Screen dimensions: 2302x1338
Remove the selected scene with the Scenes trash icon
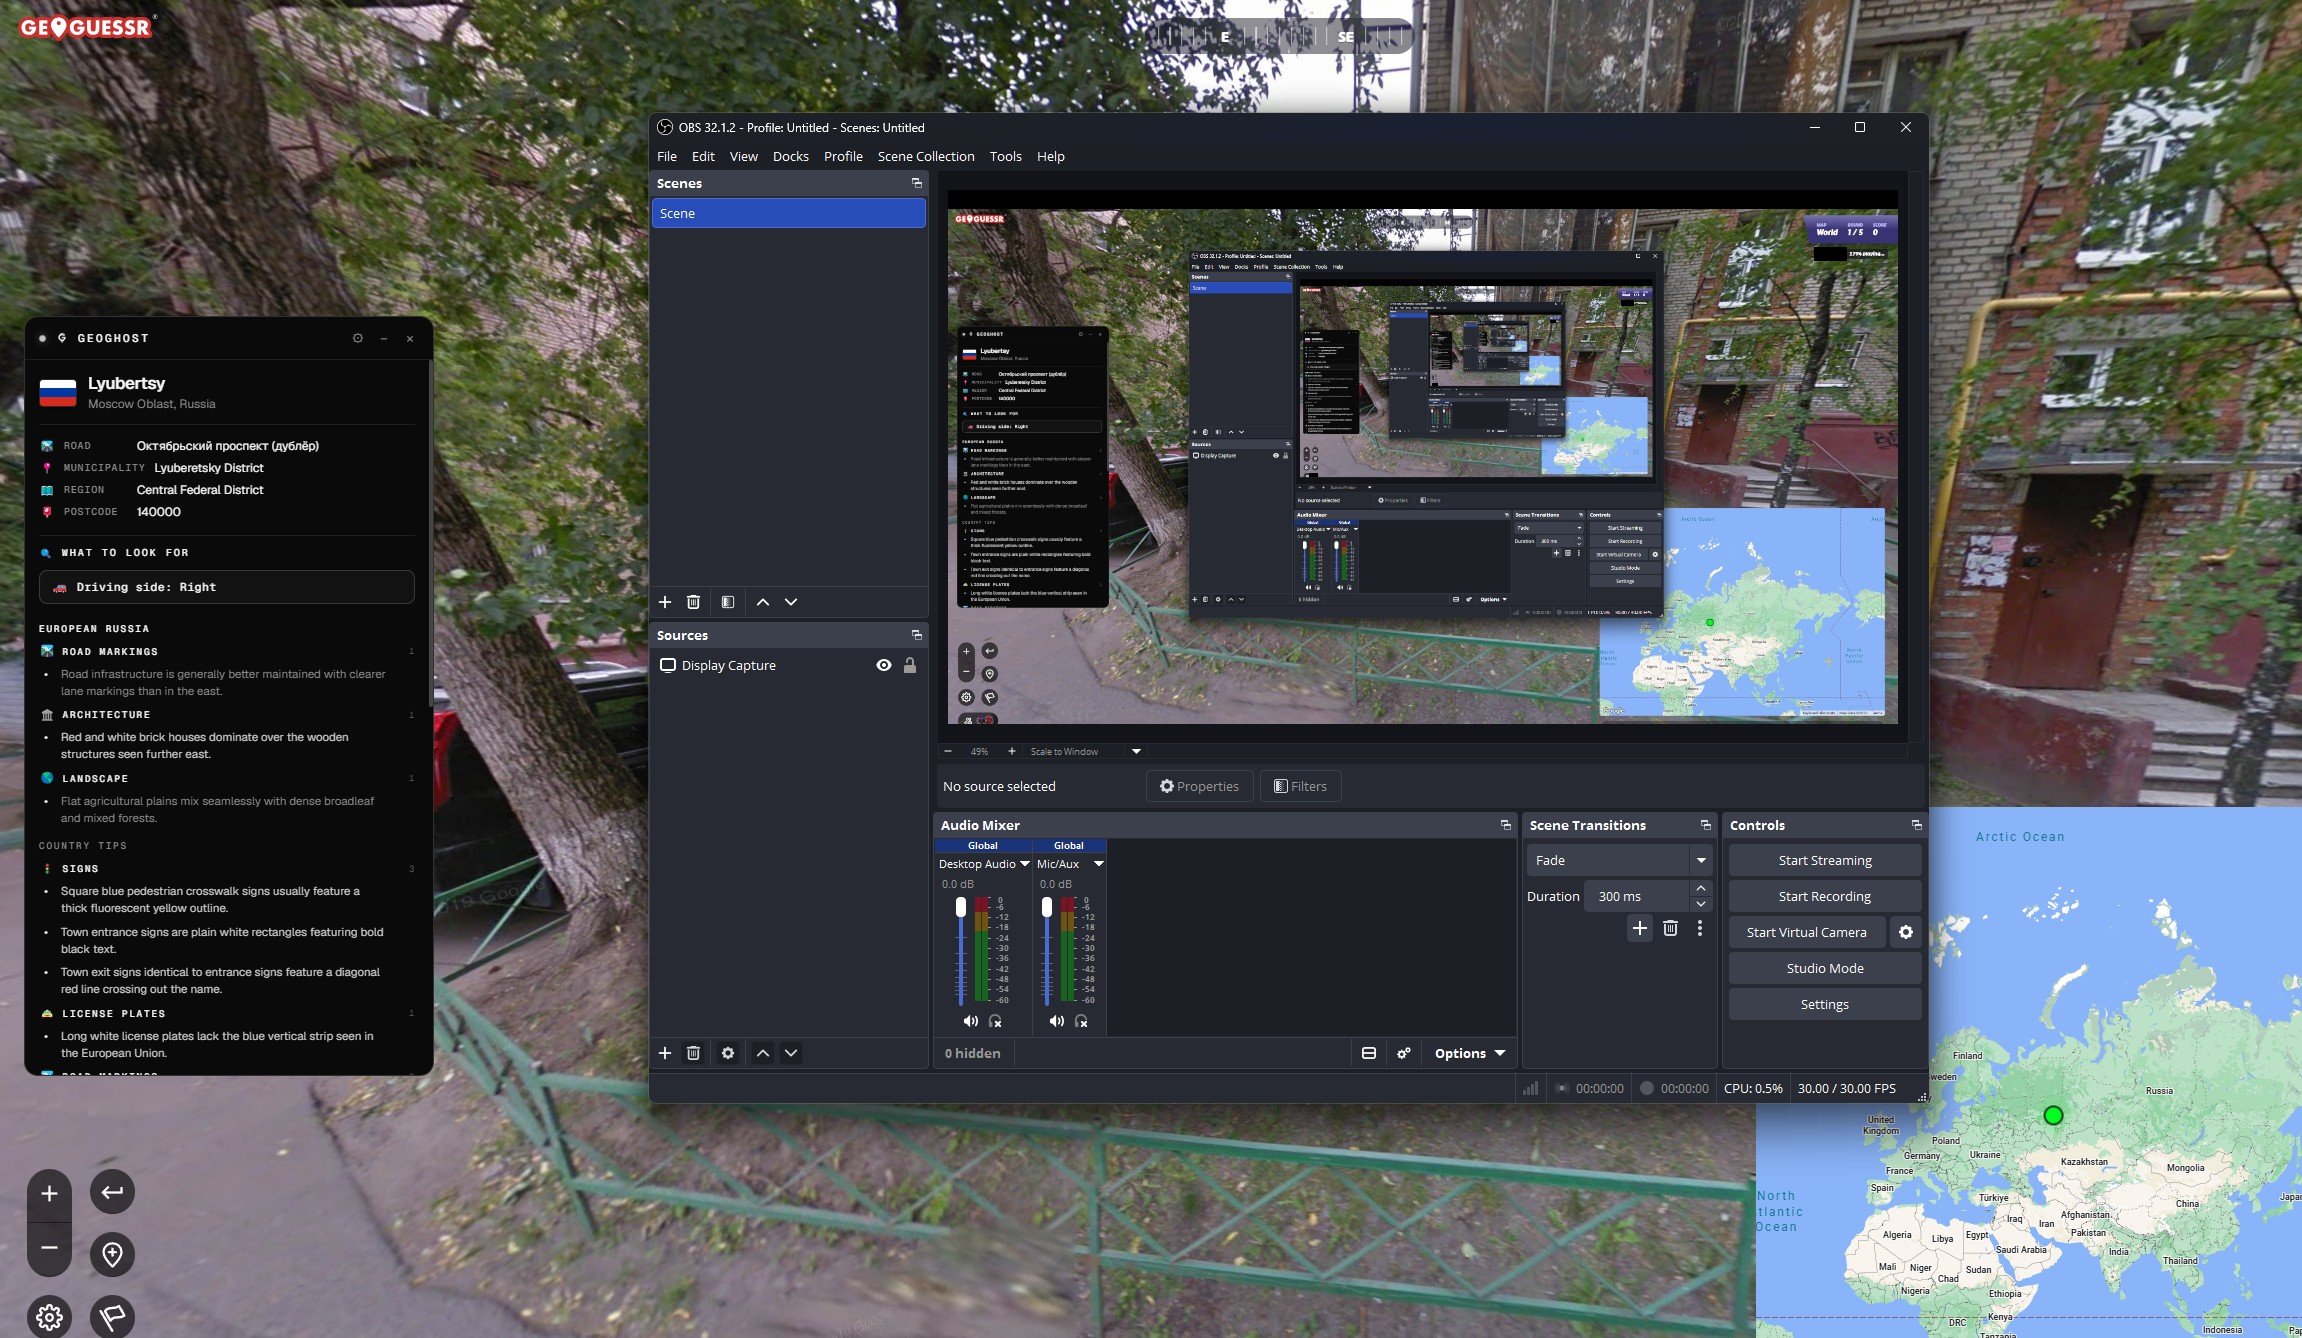pyautogui.click(x=693, y=602)
